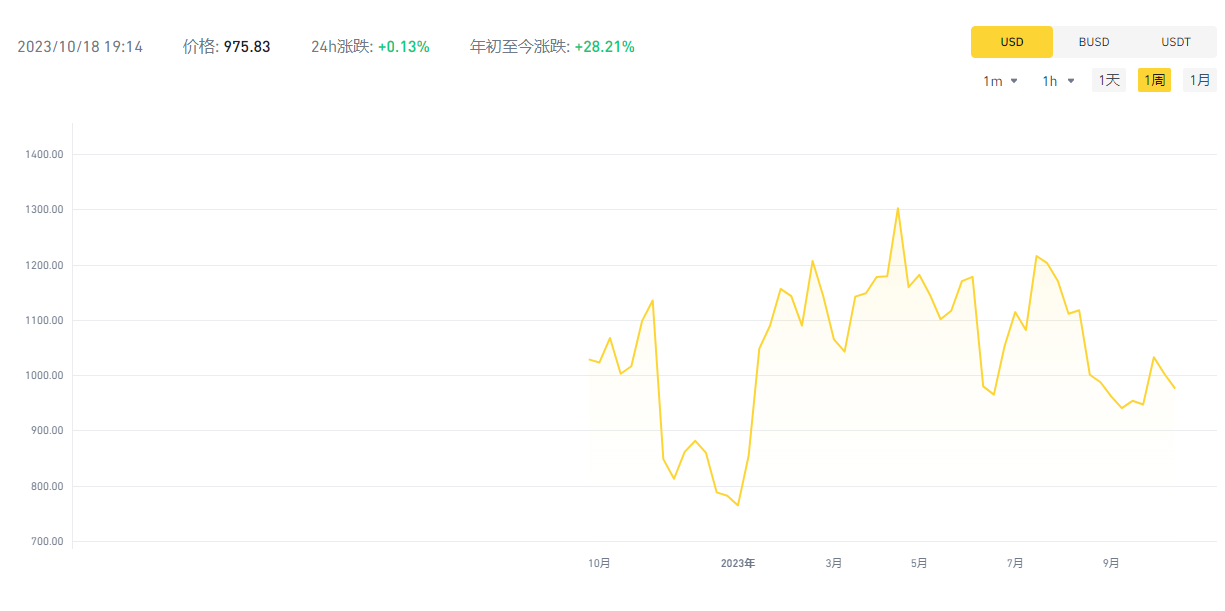Click the 1400.00 y-axis label
Image resolution: width=1225 pixels, height=611 pixels.
click(45, 155)
